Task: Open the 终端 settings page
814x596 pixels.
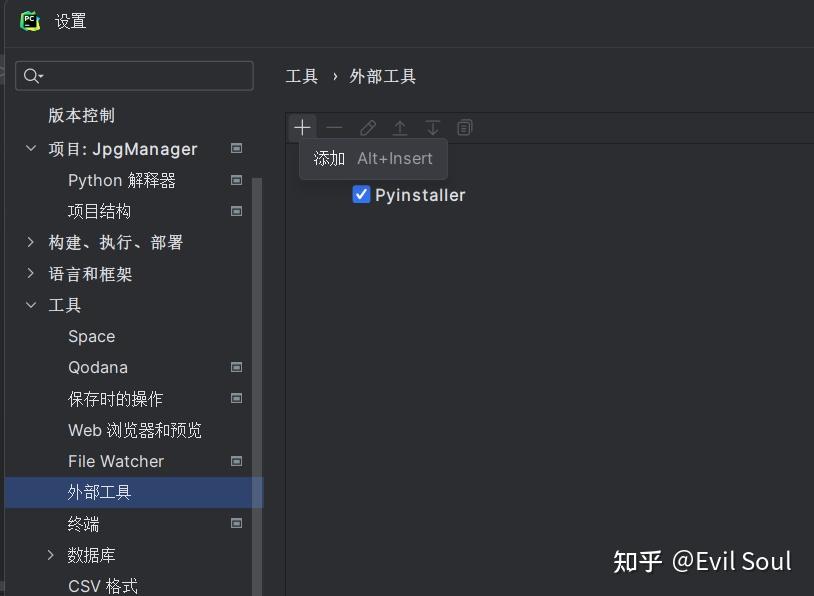Action: (84, 524)
